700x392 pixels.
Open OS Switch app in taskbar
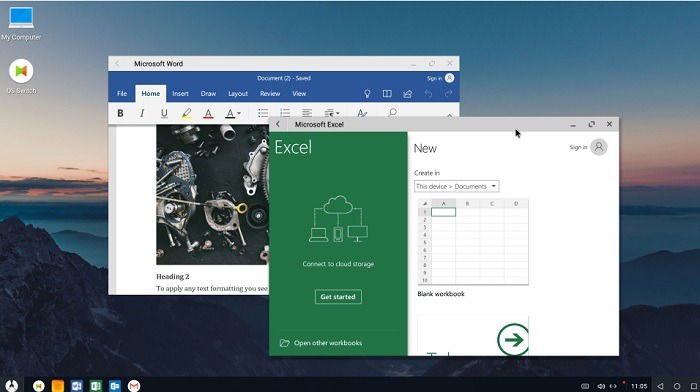pos(39,386)
